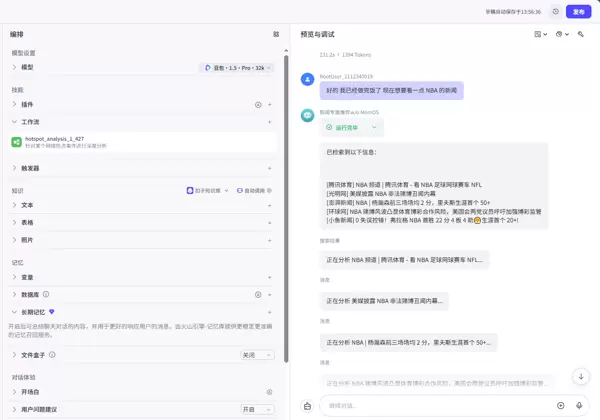Click the auto-generate icon for 开场白
Image resolution: width=600 pixels, height=420 pixels.
click(x=269, y=392)
